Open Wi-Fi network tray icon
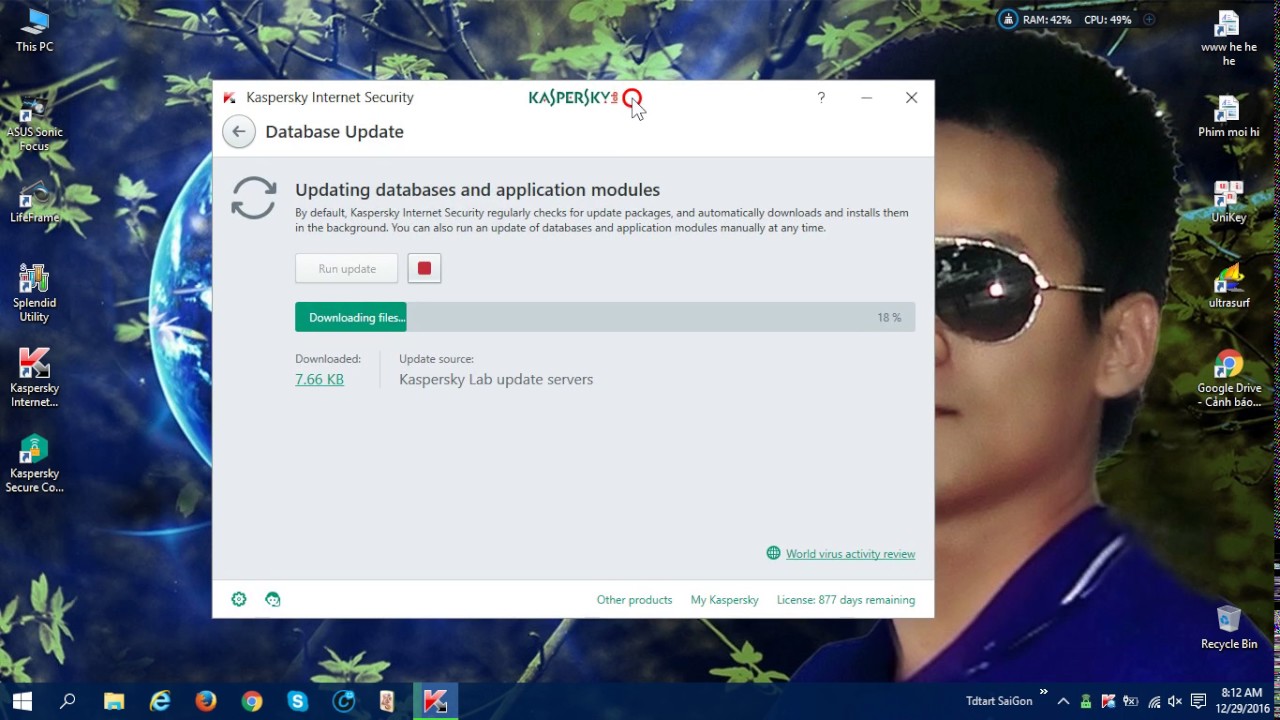The height and width of the screenshot is (720, 1280). [x=1154, y=701]
